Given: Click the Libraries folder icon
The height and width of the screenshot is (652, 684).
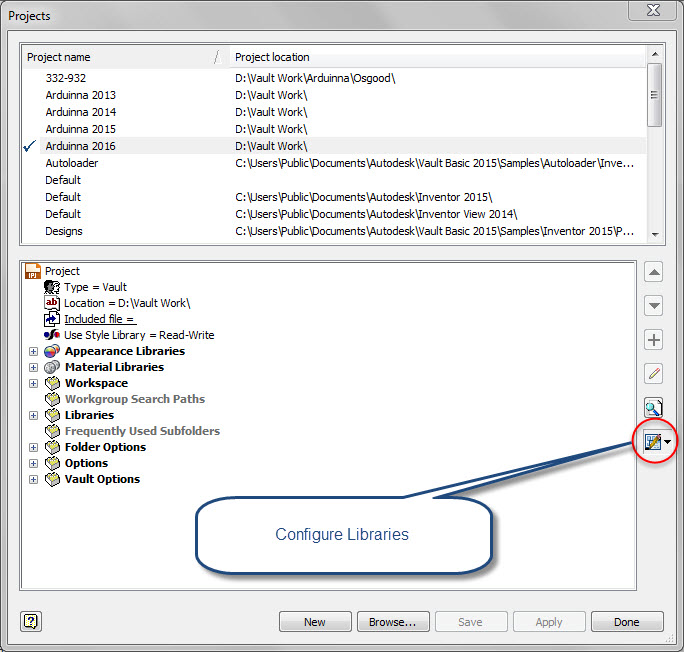Looking at the screenshot, I should tap(52, 415).
